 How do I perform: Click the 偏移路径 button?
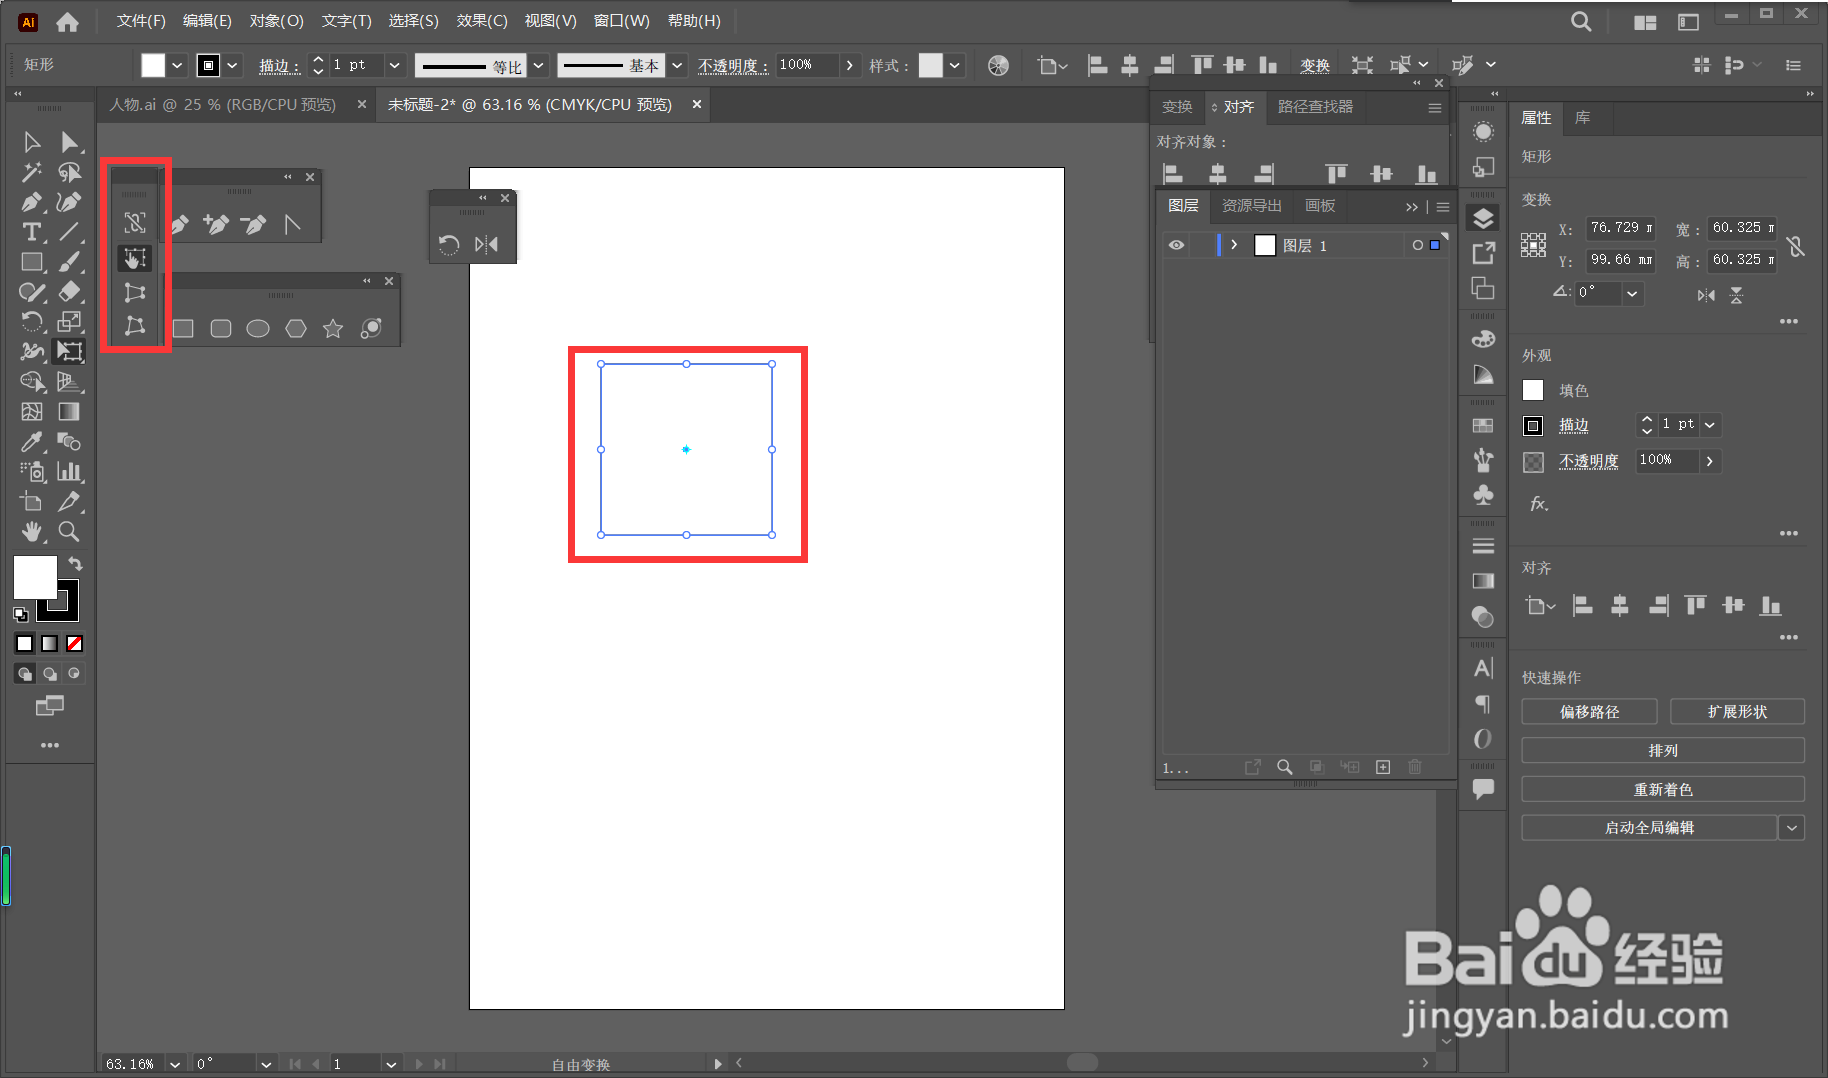[x=1589, y=712]
